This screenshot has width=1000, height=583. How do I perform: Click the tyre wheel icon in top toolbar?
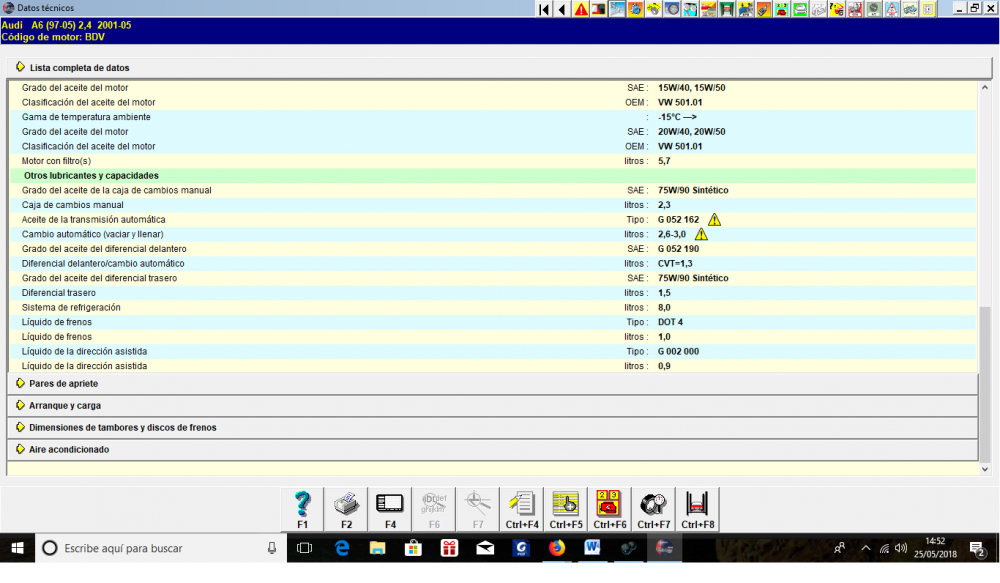point(672,9)
